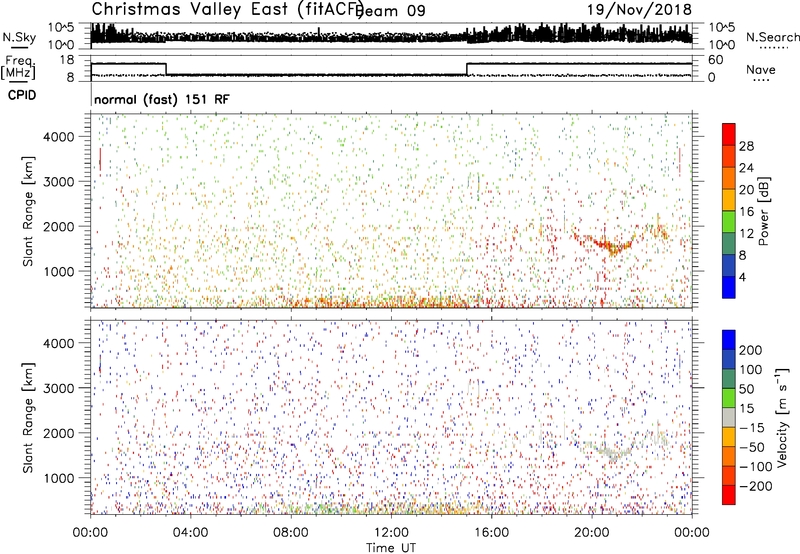The width and height of the screenshot is (800, 554).
Task: Click the CPID label
Action: [22, 95]
